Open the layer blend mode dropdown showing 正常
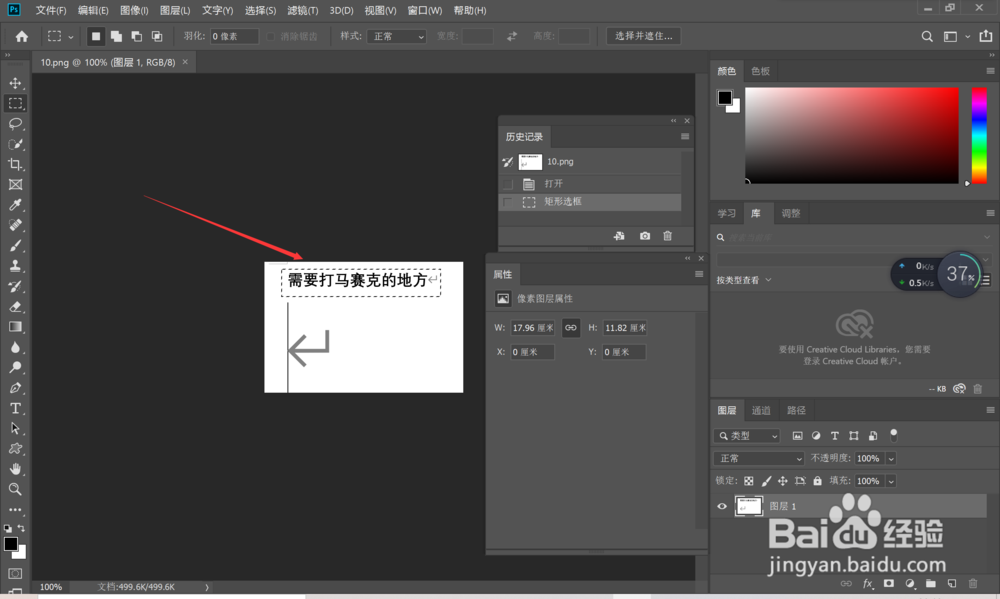Viewport: 1000px width, 599px height. [758, 458]
